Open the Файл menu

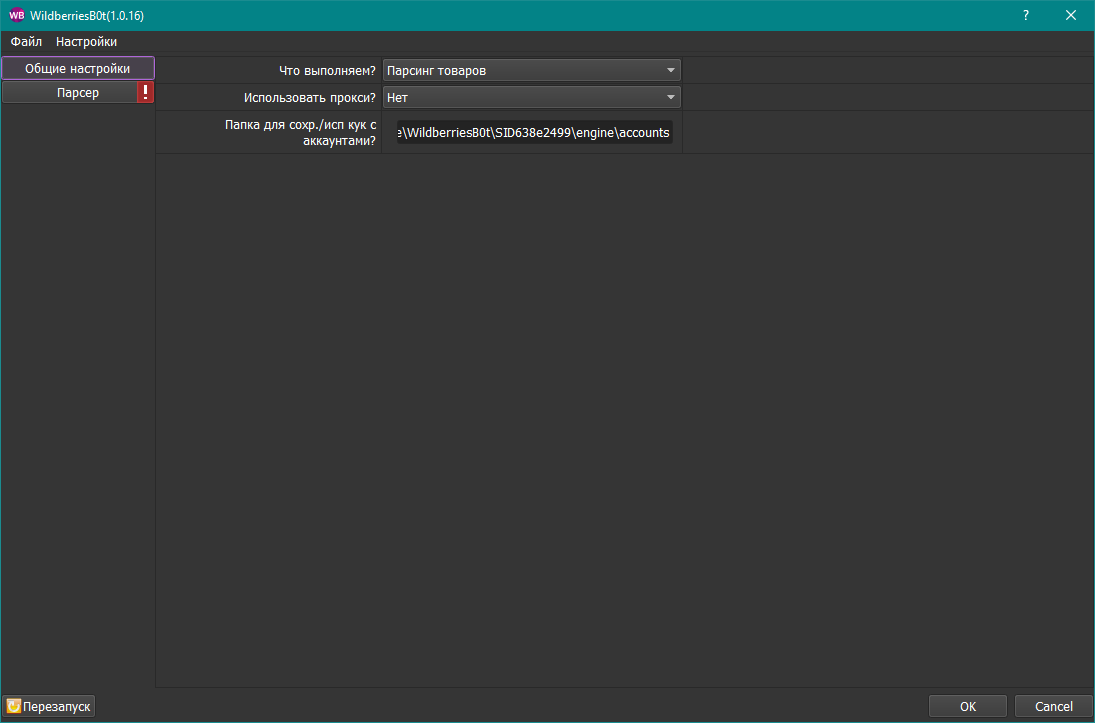click(26, 42)
